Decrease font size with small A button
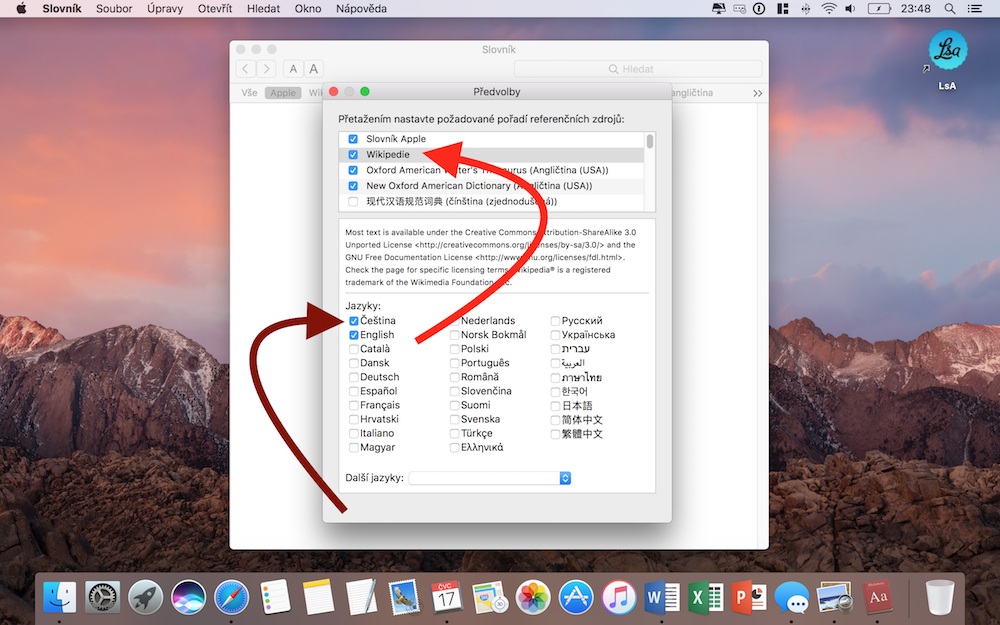 293,68
